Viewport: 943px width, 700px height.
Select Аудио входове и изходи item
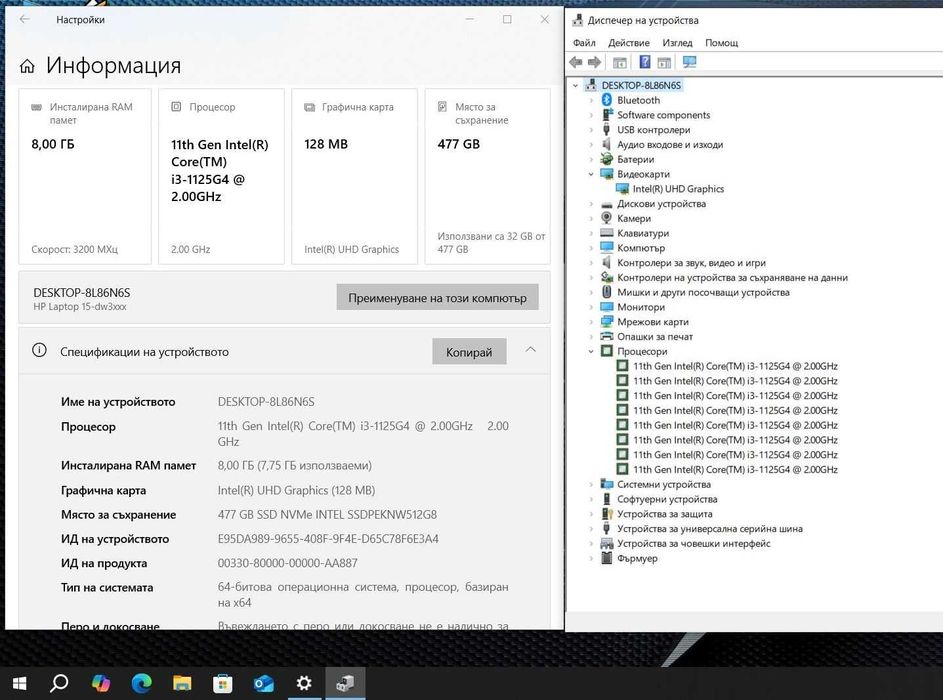point(670,144)
